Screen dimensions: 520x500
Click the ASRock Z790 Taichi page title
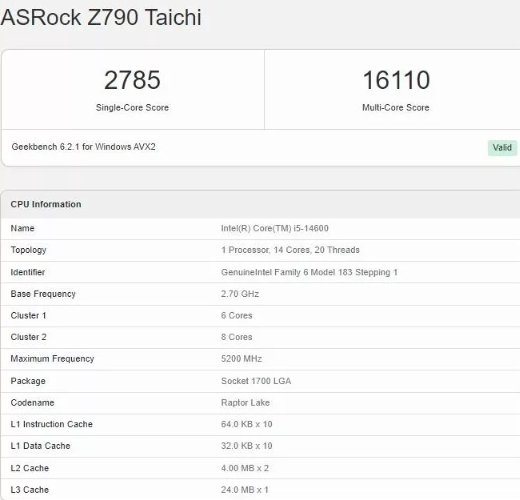(x=101, y=17)
